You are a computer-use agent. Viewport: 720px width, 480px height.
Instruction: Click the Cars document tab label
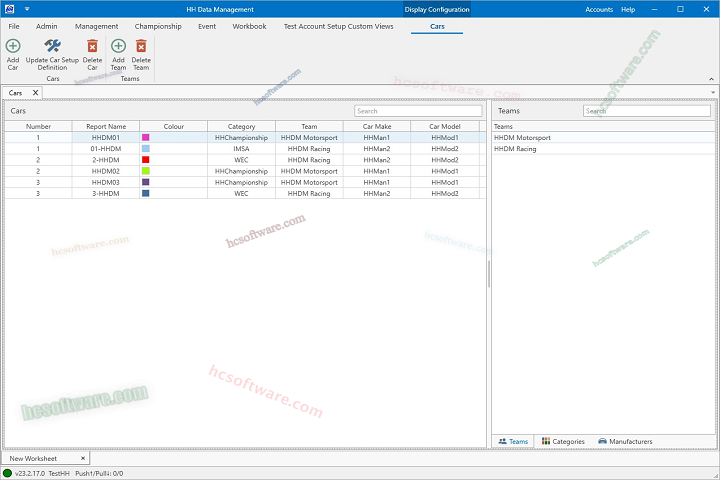[15, 93]
